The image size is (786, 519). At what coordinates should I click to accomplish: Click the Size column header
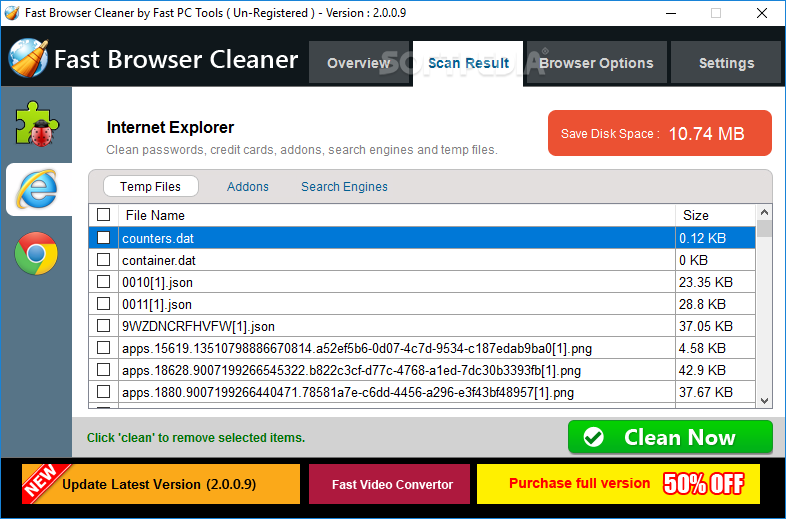coord(715,215)
